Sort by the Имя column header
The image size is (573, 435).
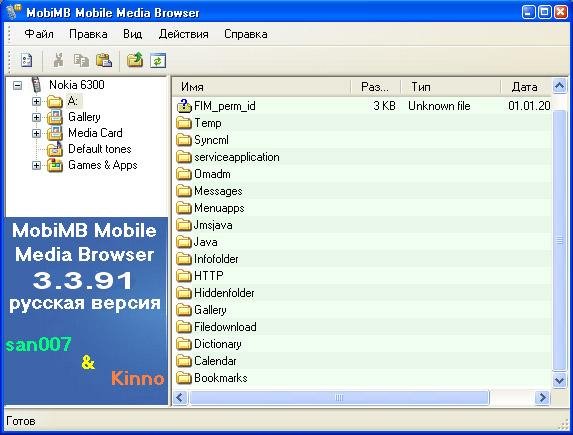point(262,87)
